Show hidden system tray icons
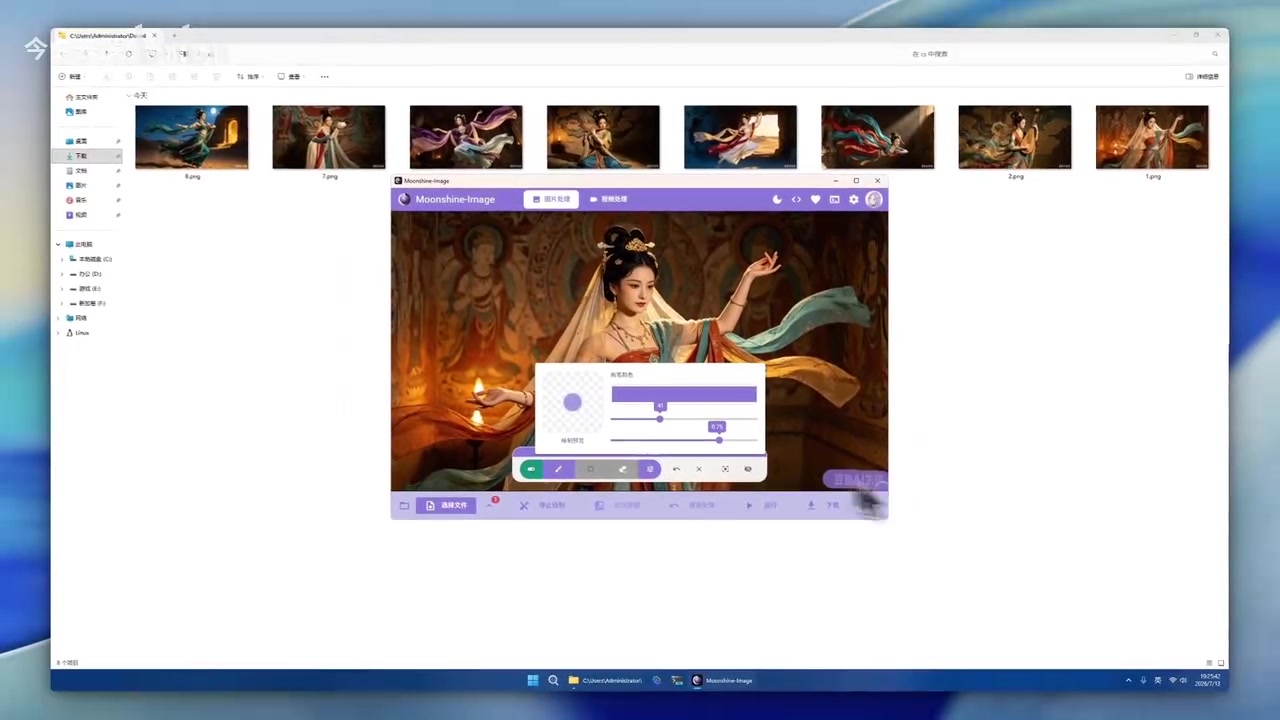Screen dimensions: 1280x720 point(1128,680)
